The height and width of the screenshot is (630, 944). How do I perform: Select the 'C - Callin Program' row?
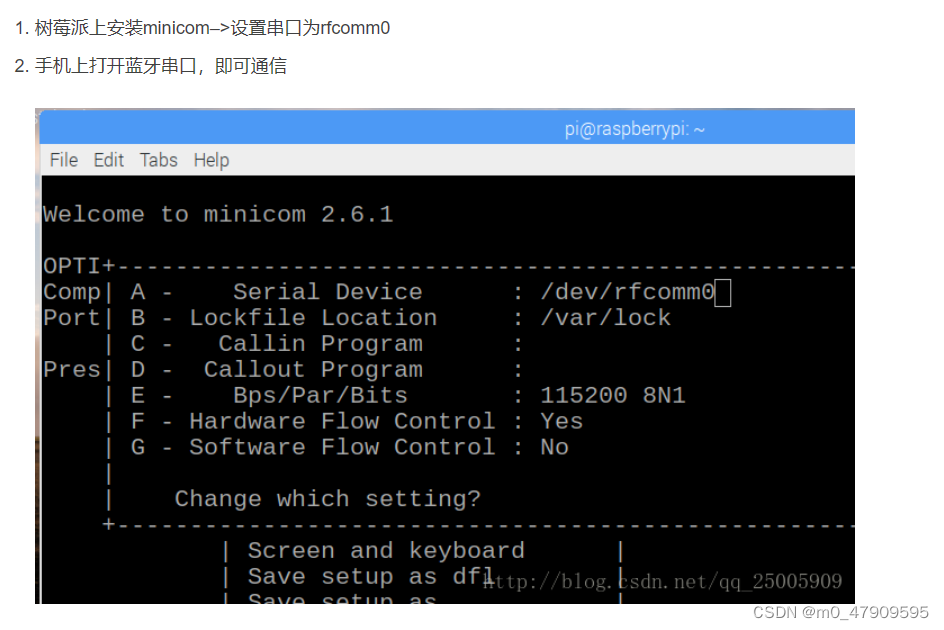(x=326, y=344)
